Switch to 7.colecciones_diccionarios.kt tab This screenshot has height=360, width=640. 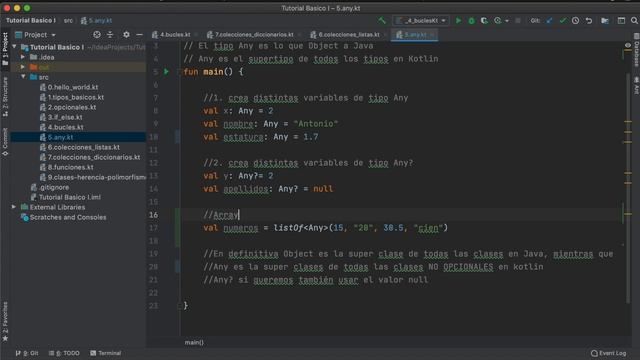[x=253, y=35]
